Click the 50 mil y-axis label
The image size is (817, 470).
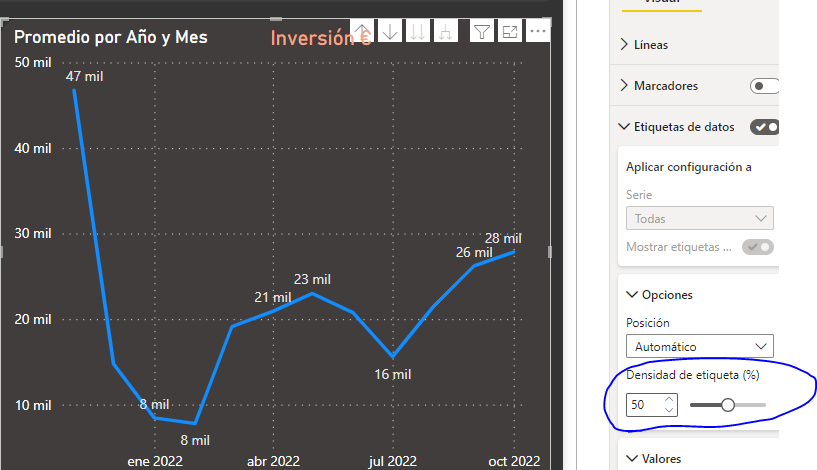pyautogui.click(x=33, y=63)
